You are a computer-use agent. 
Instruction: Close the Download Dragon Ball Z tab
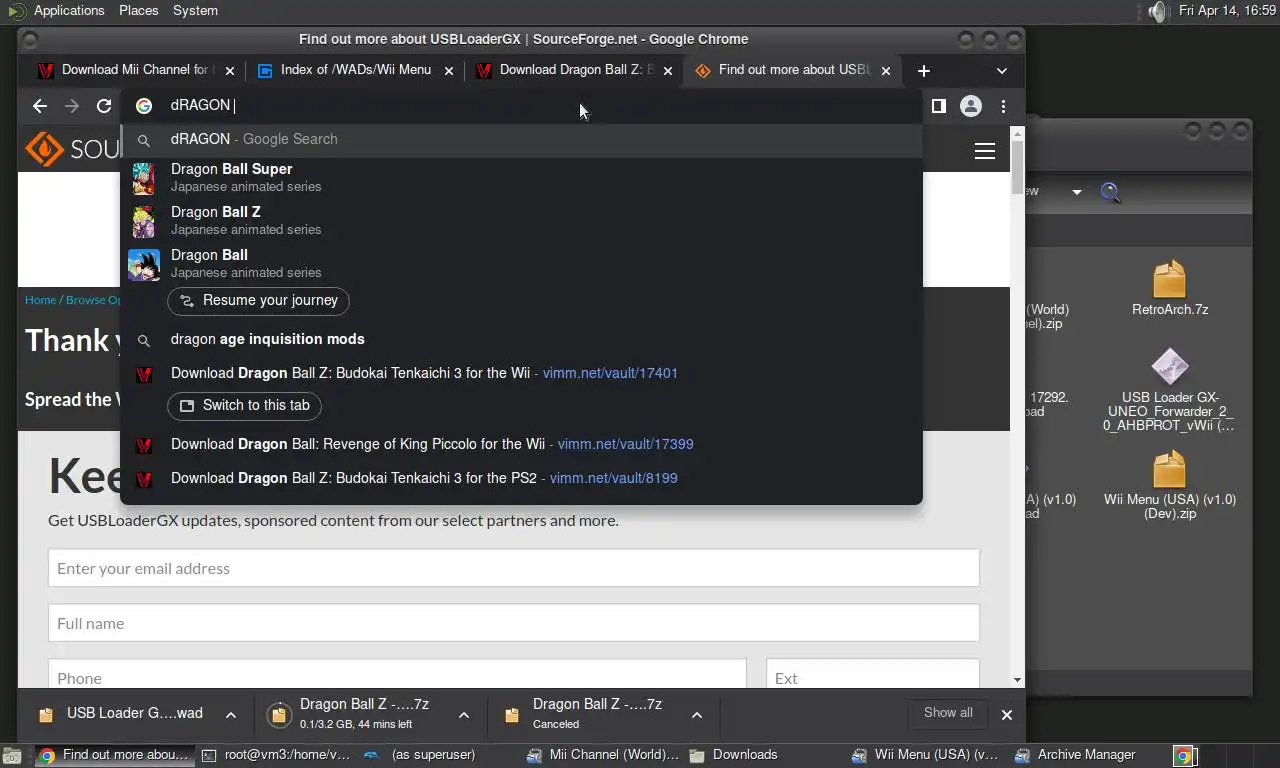pyautogui.click(x=668, y=71)
